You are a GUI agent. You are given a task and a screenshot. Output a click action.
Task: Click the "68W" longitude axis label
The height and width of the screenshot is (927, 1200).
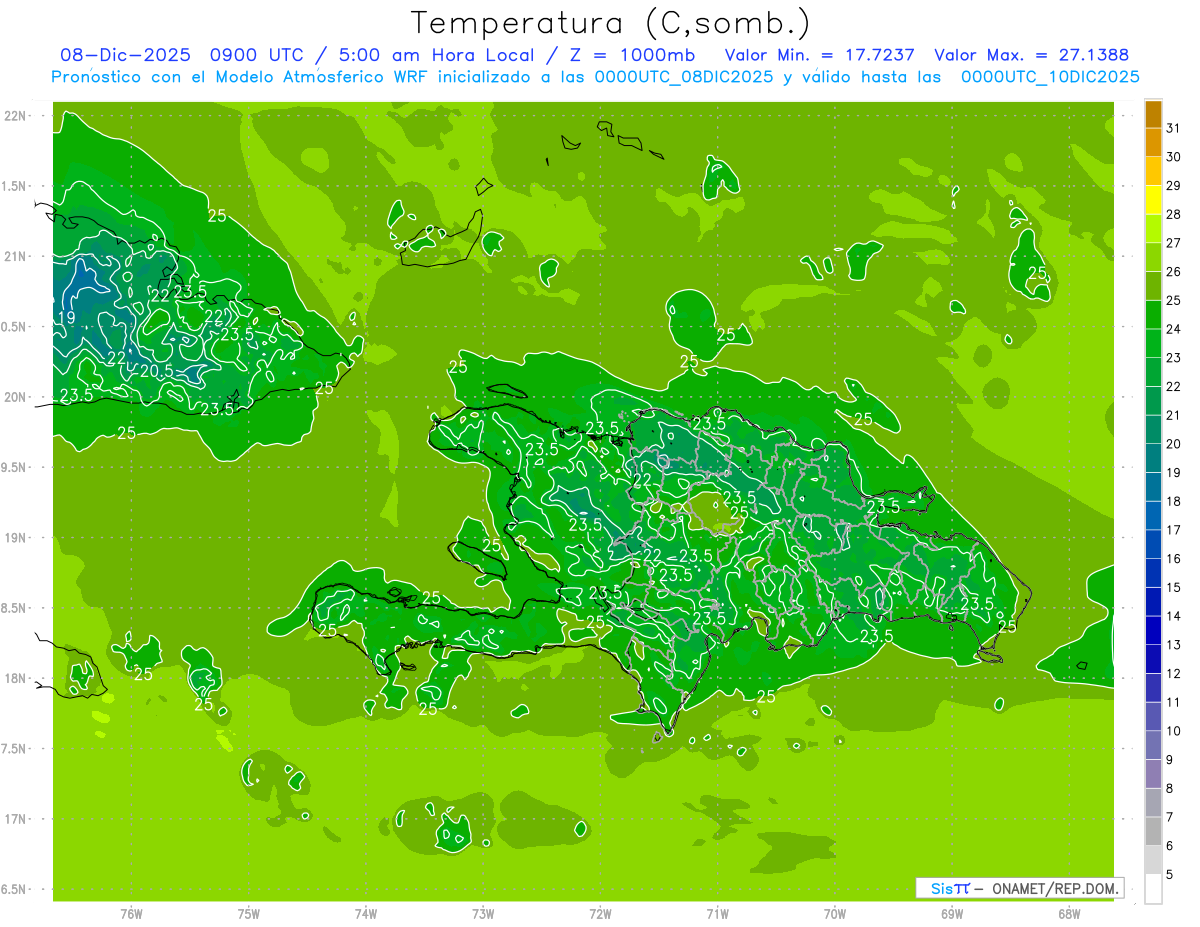pyautogui.click(x=1069, y=913)
